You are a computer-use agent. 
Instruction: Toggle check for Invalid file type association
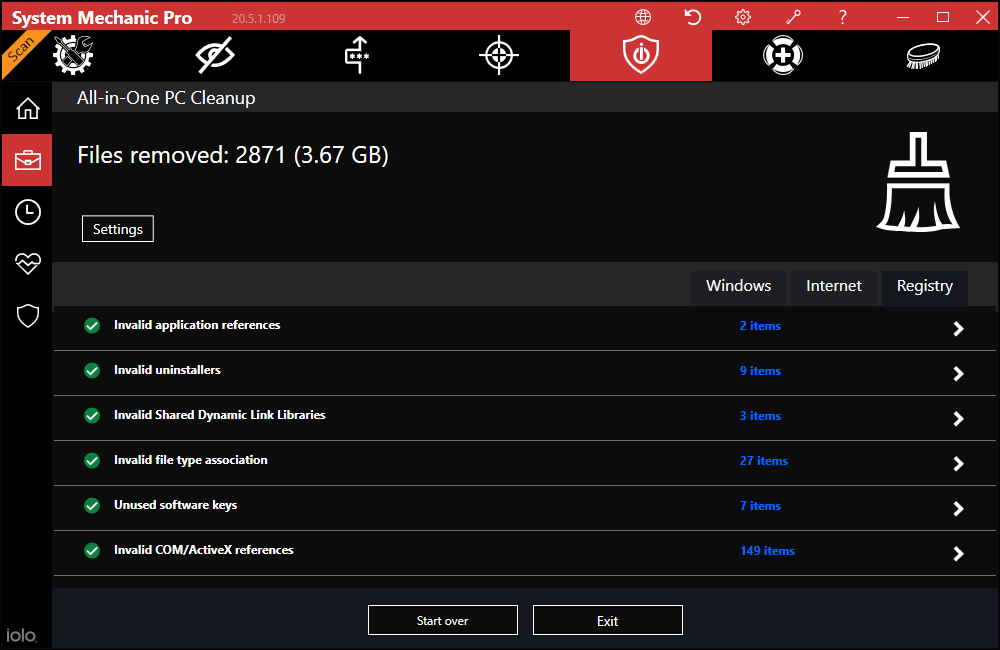tap(92, 461)
